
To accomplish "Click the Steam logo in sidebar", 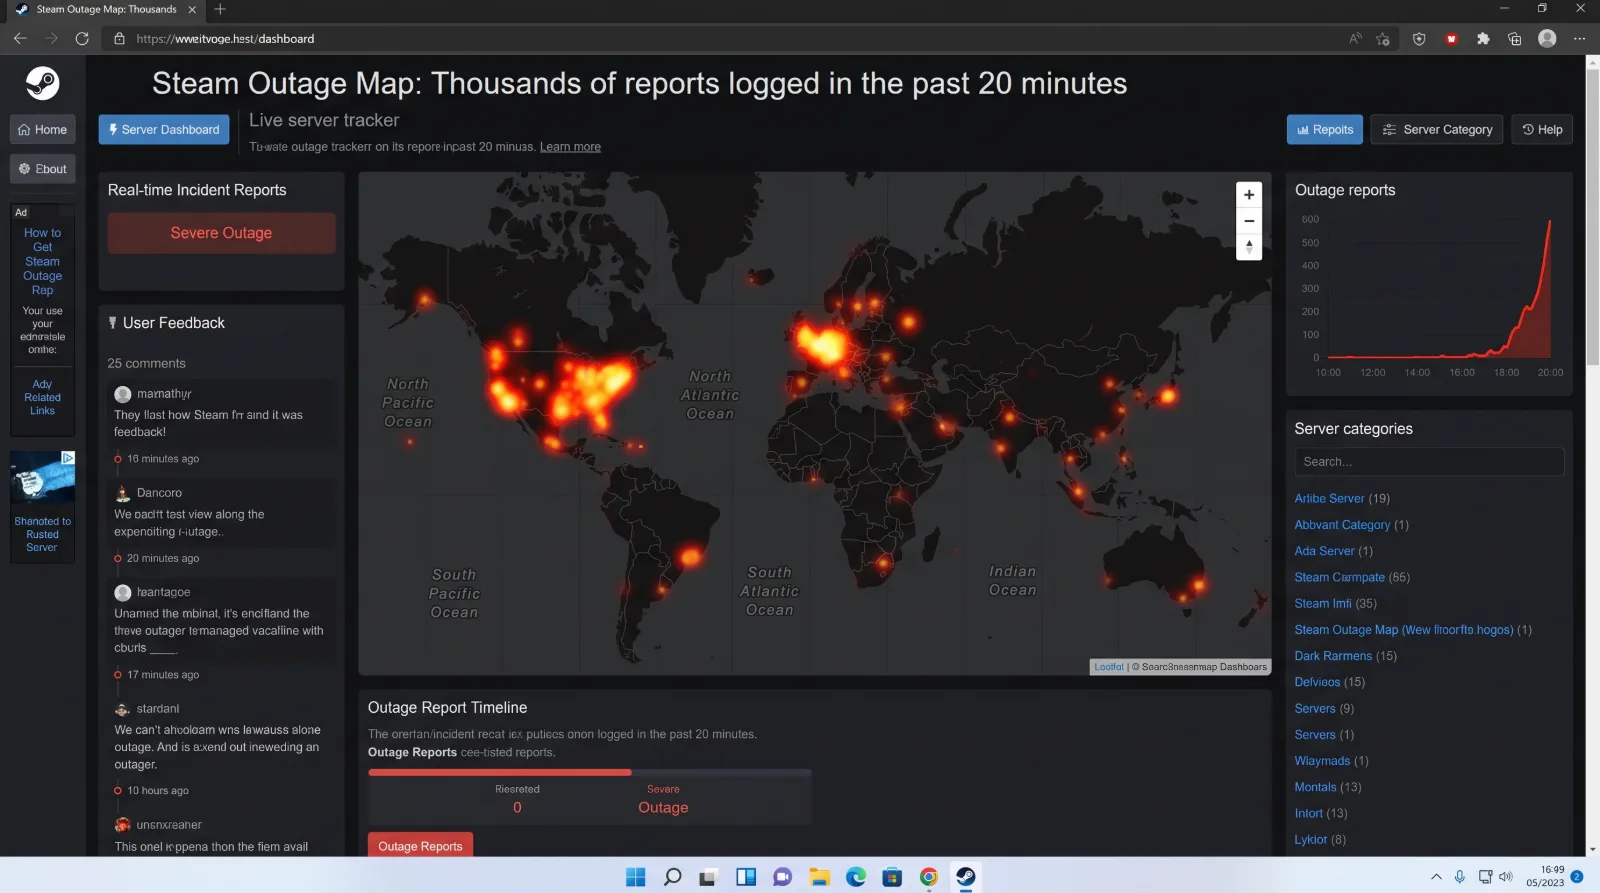I will coord(42,83).
